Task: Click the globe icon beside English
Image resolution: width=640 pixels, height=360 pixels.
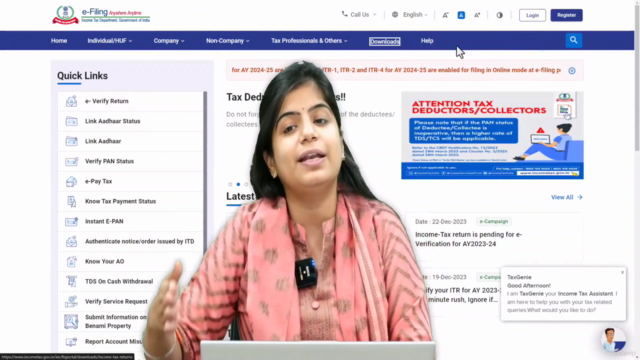Action: coord(395,15)
